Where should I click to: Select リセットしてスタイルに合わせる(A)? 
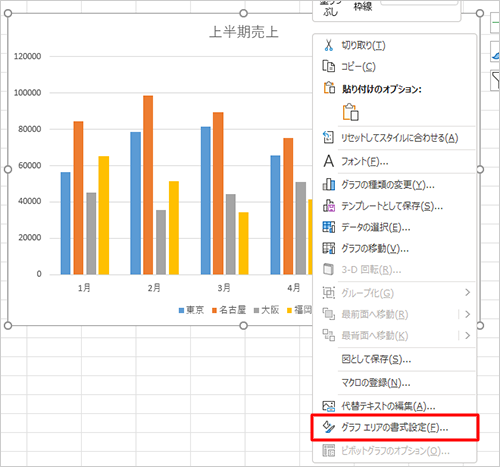(394, 138)
